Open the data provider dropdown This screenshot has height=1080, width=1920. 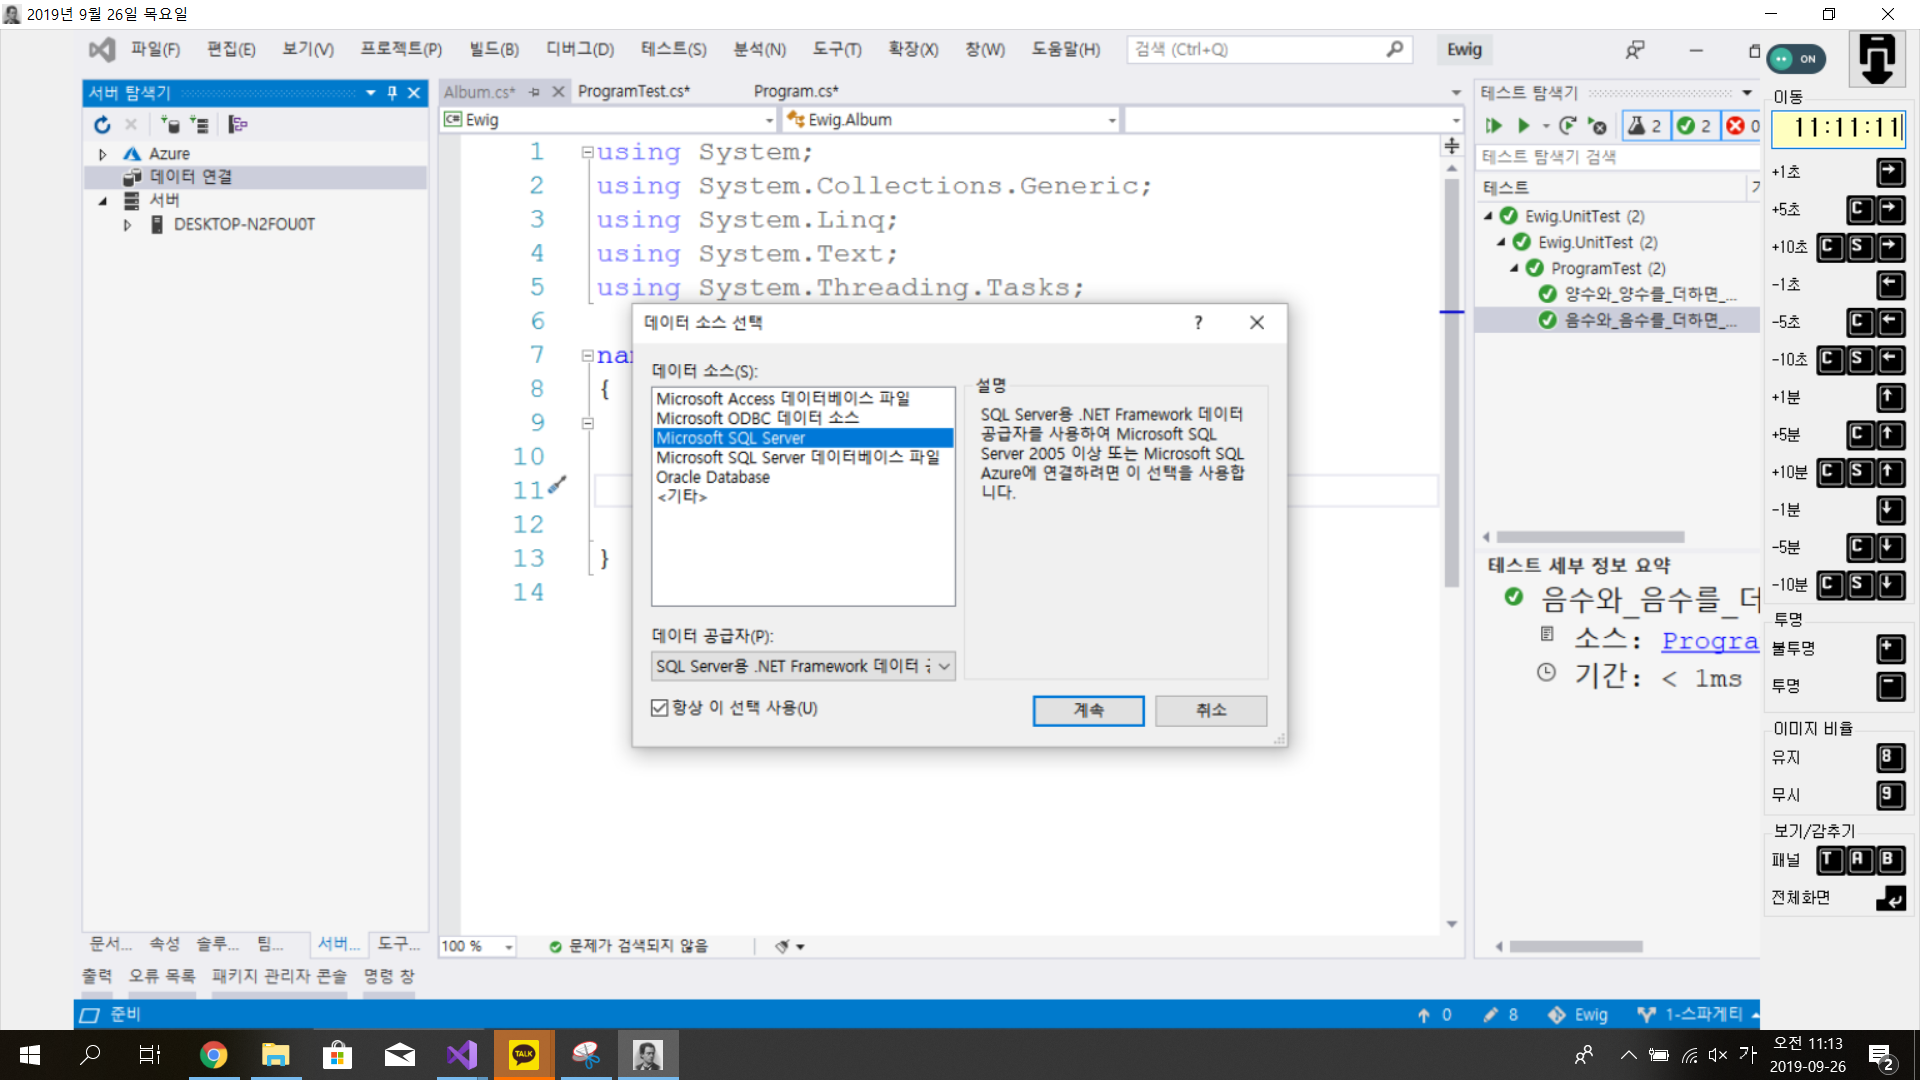point(943,666)
